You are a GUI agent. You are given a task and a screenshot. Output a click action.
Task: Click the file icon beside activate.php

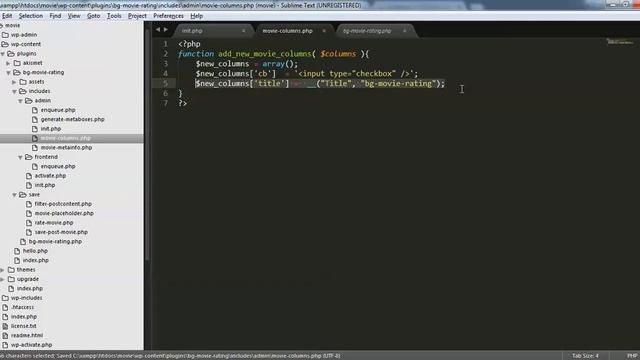29,176
